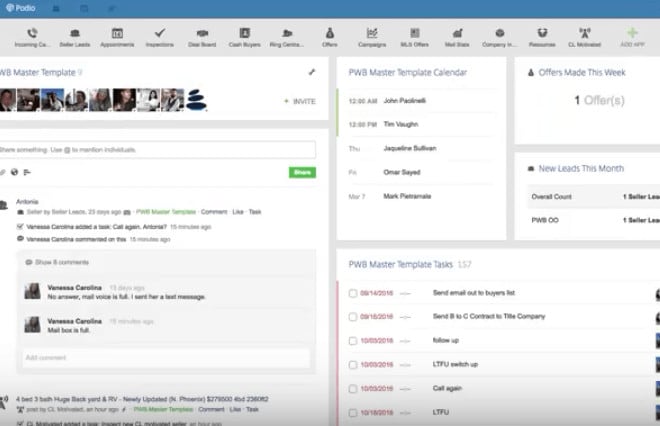This screenshot has height=426, width=660.
Task: Click Like on Antonia post
Action: pyautogui.click(x=238, y=212)
